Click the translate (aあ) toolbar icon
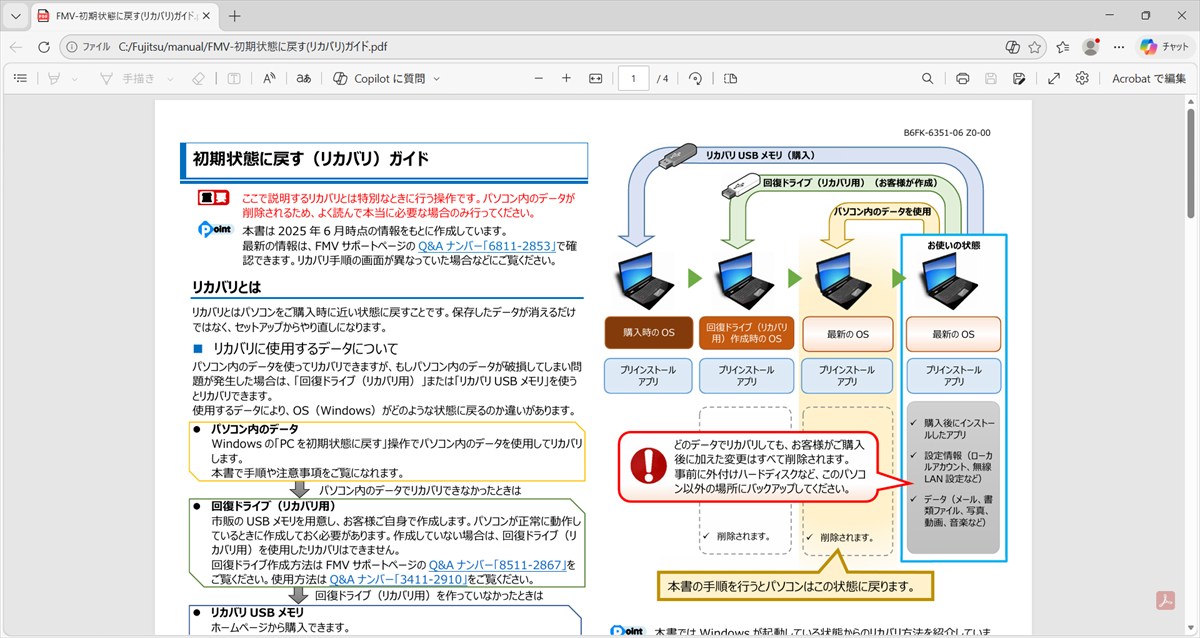 click(x=303, y=78)
